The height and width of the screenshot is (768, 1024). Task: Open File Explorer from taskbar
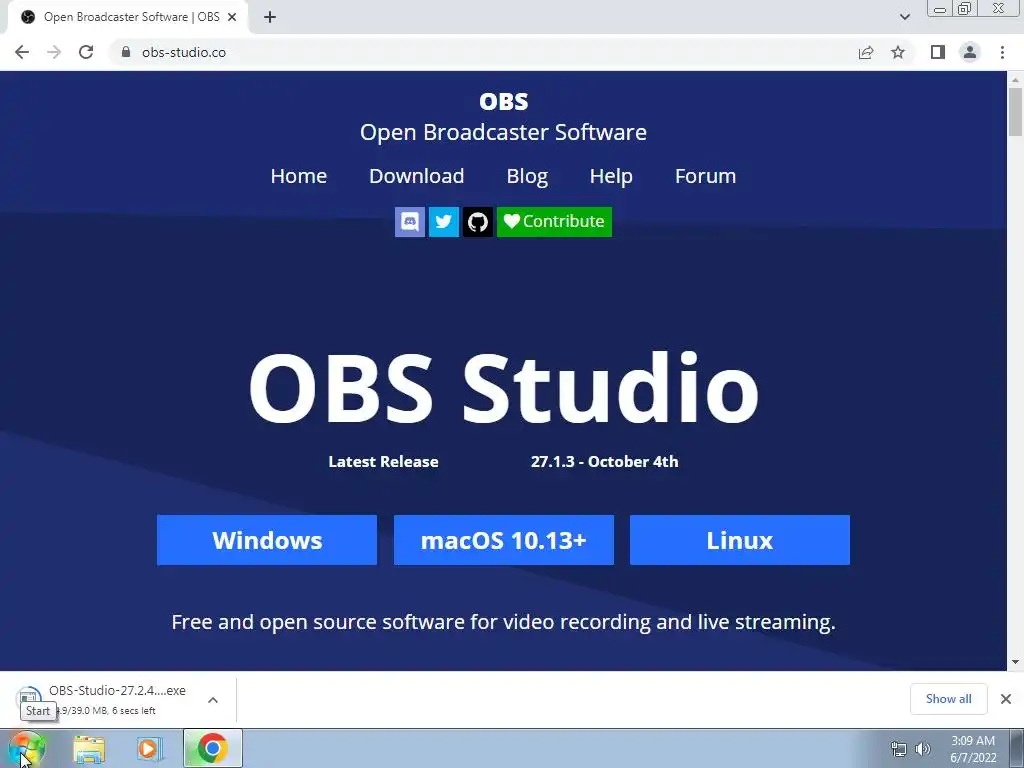[89, 749]
